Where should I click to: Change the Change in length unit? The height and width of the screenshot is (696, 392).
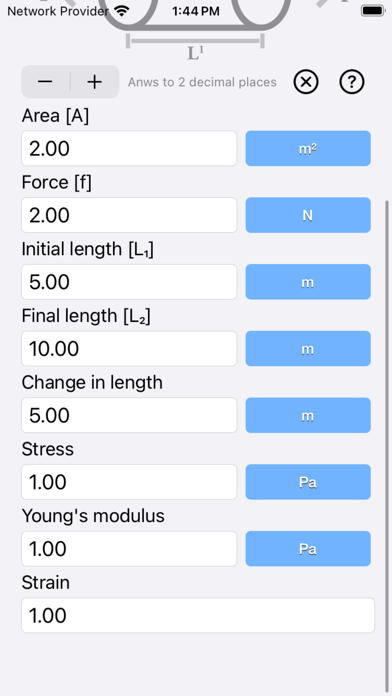coord(308,415)
